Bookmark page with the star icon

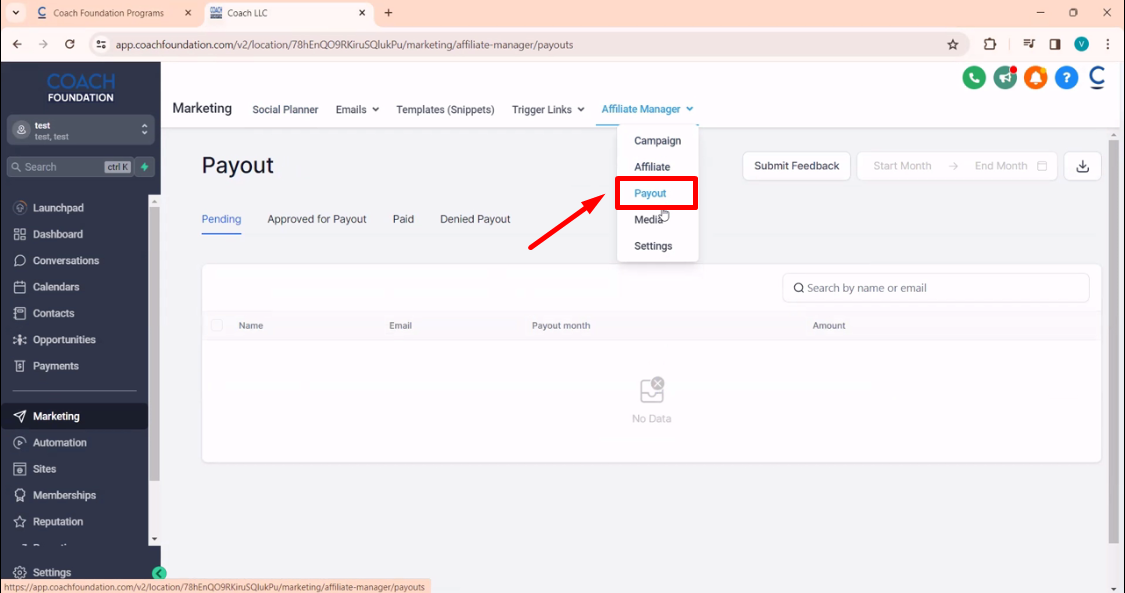953,44
